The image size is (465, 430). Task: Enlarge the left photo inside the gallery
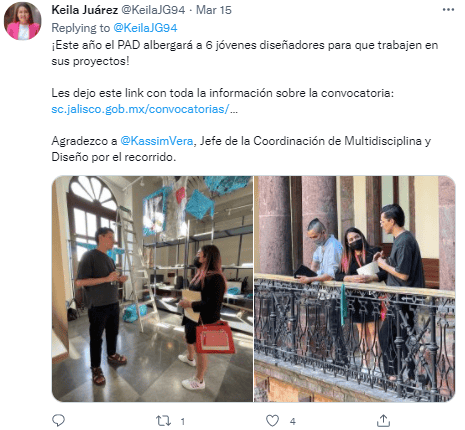[x=152, y=289]
